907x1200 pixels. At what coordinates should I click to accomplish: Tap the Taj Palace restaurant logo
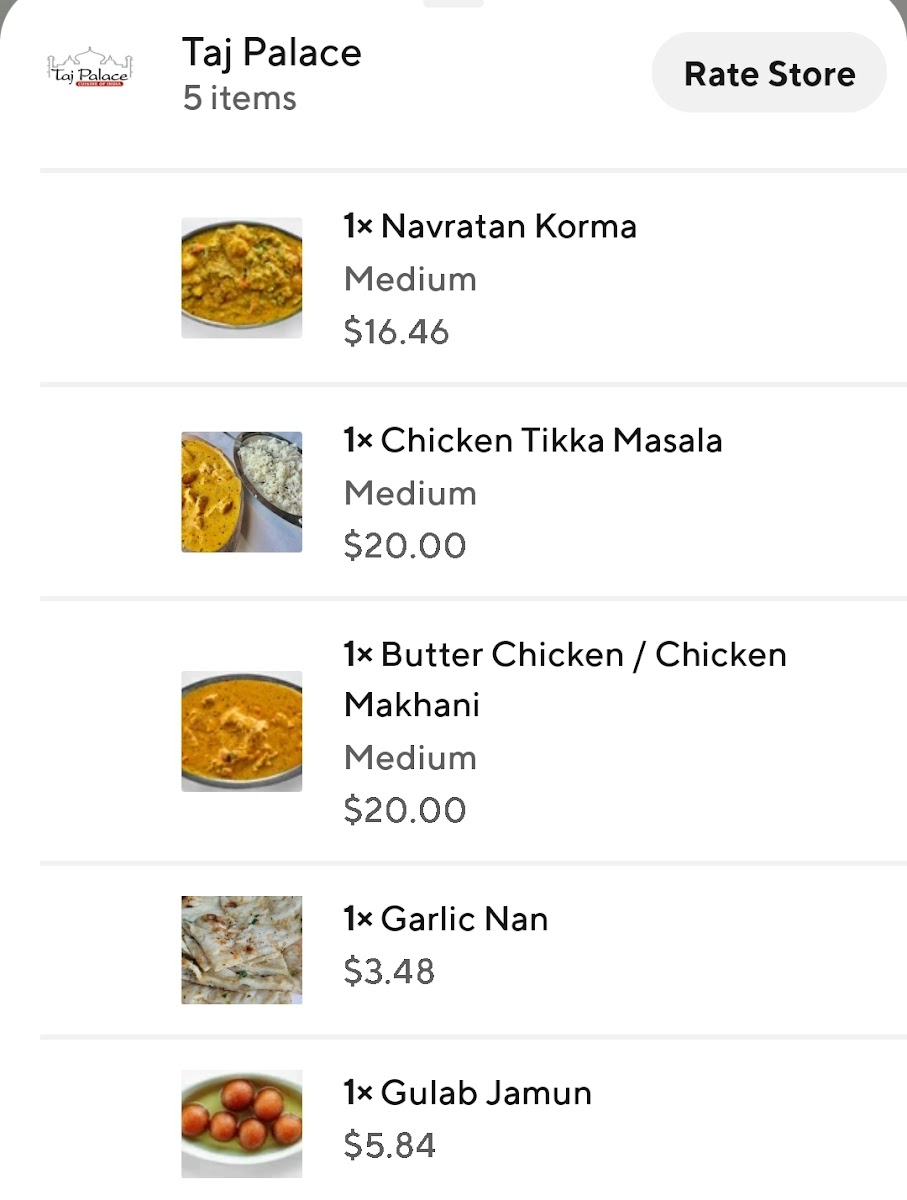coord(90,68)
